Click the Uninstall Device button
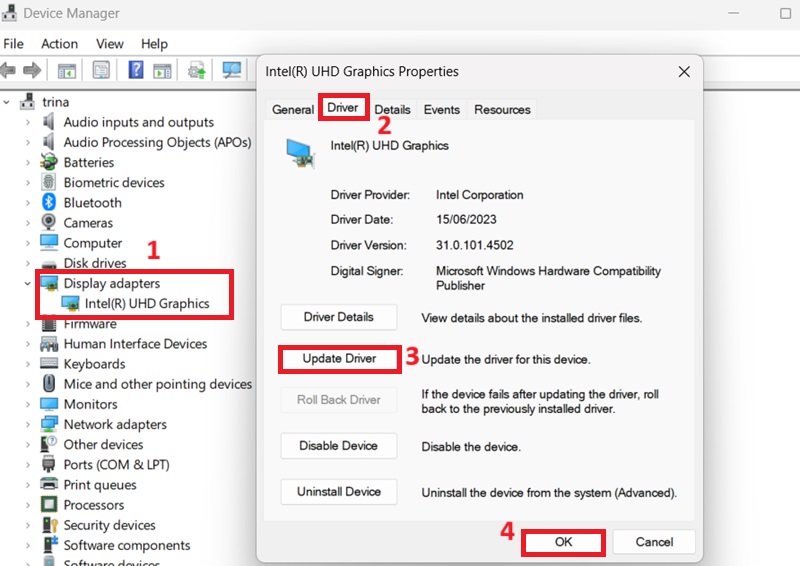The image size is (800, 566). (339, 491)
